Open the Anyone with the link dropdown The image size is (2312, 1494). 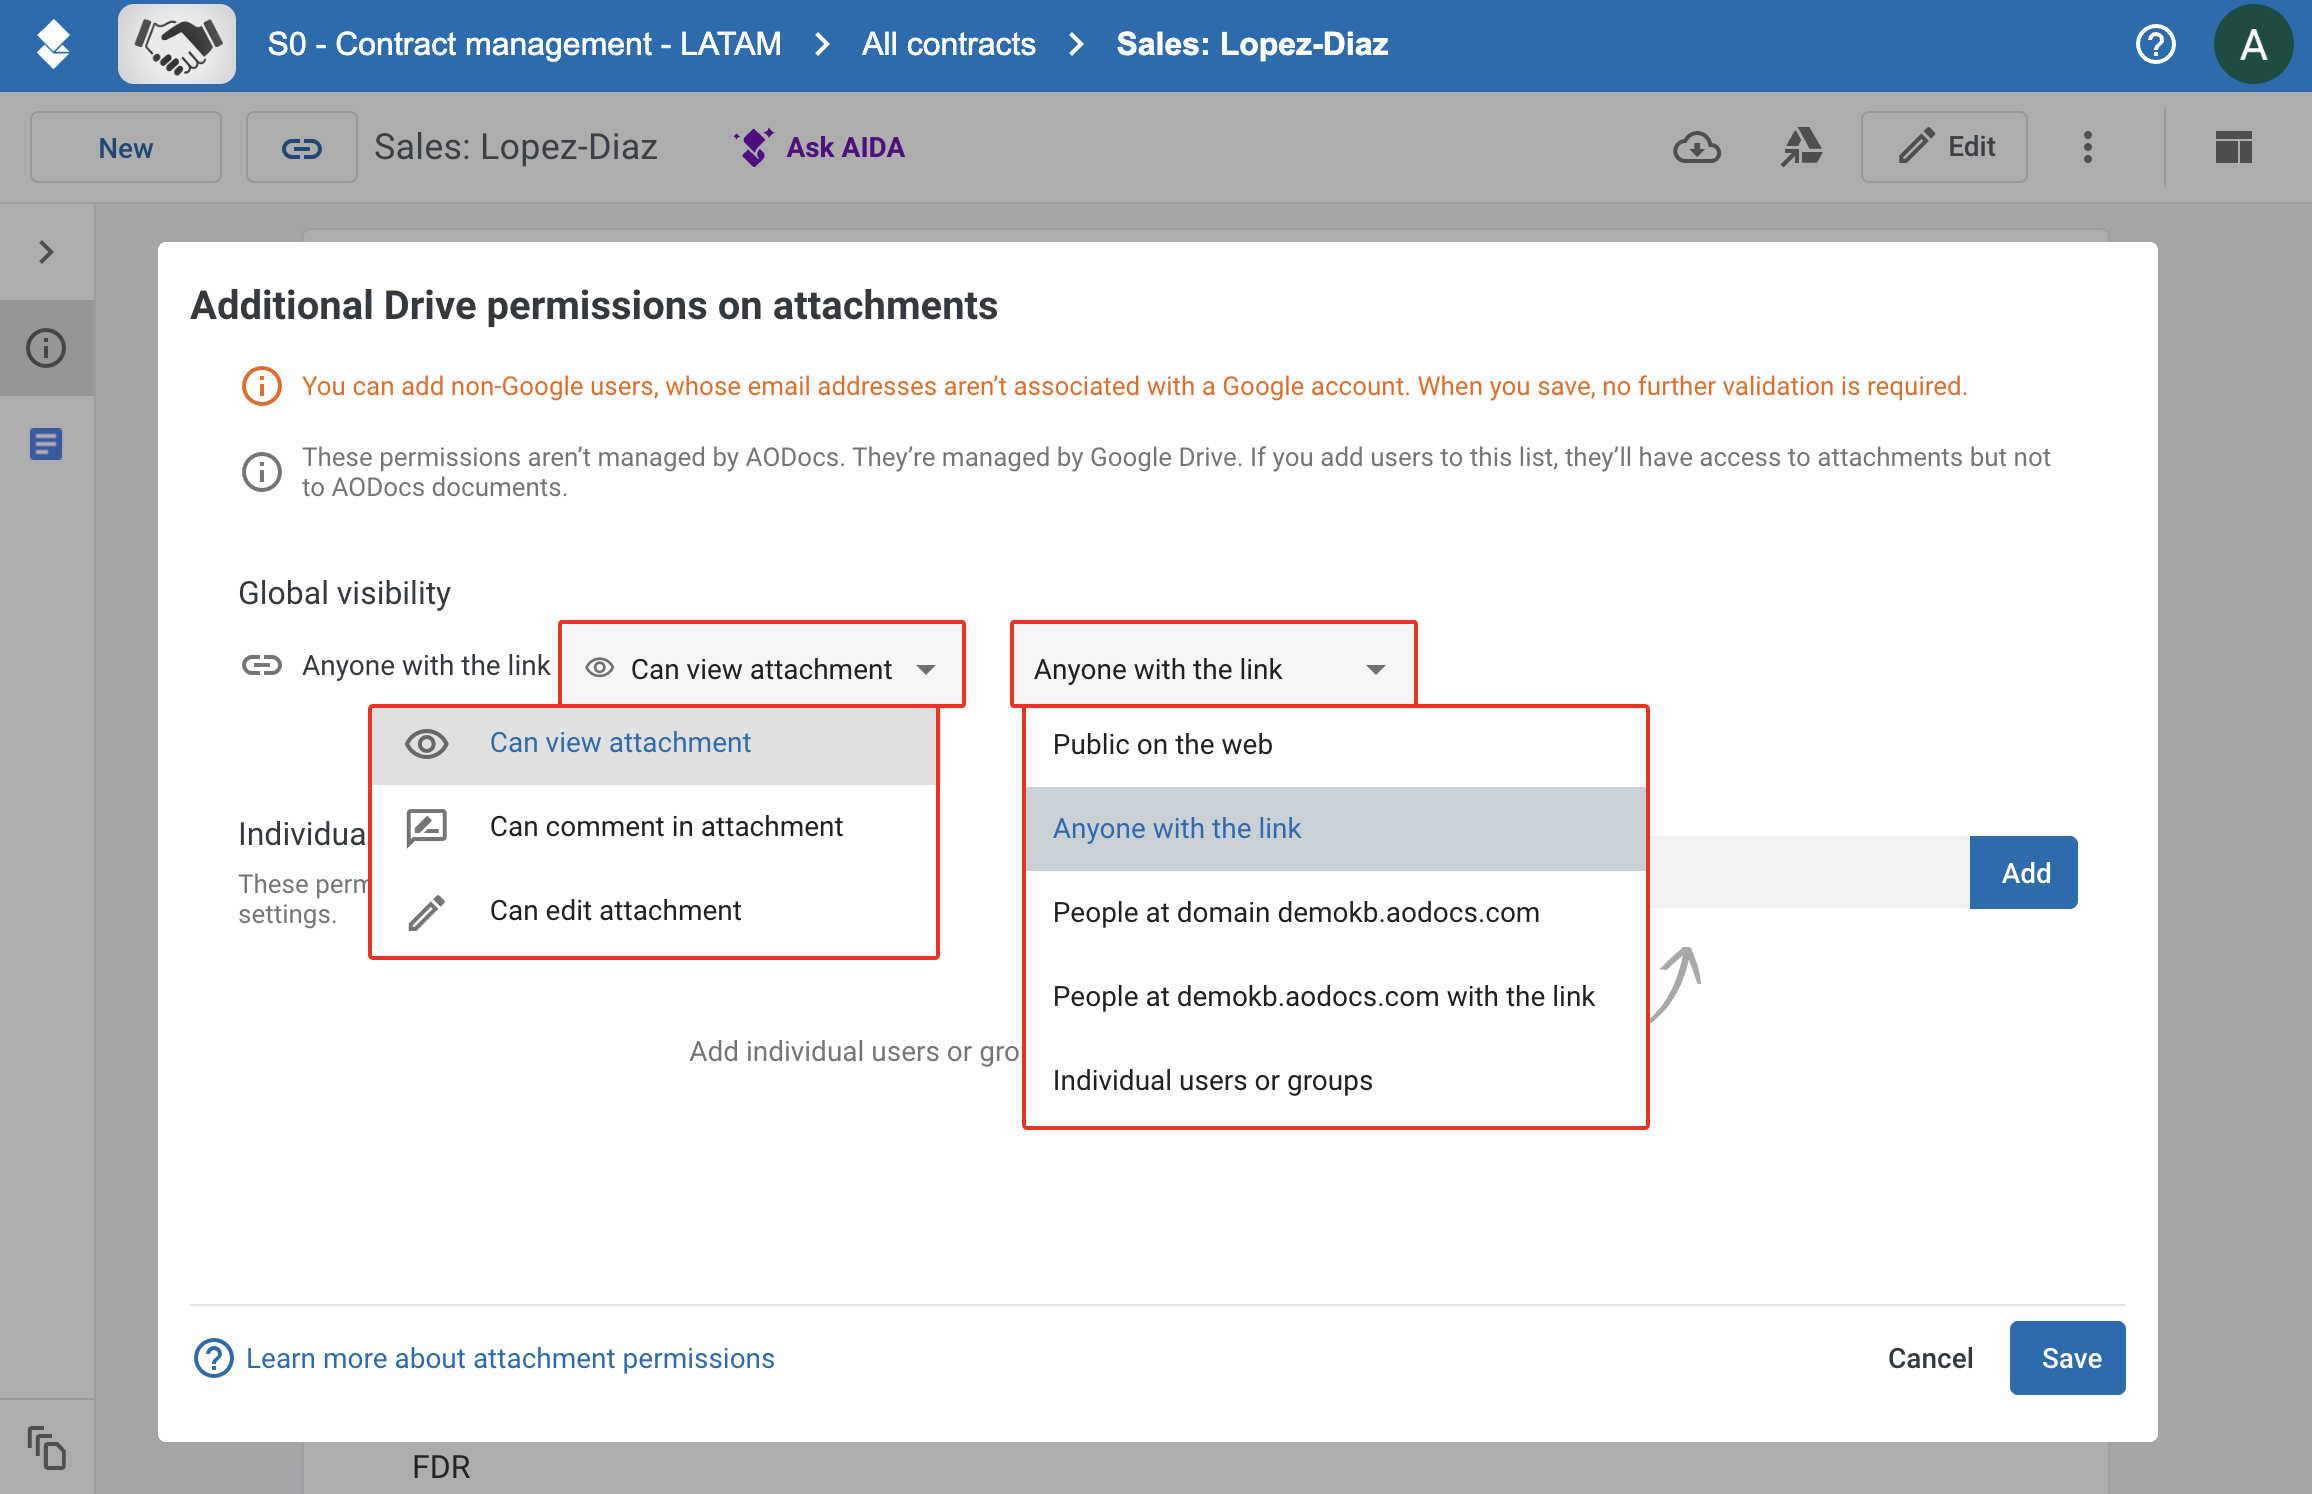(1213, 668)
